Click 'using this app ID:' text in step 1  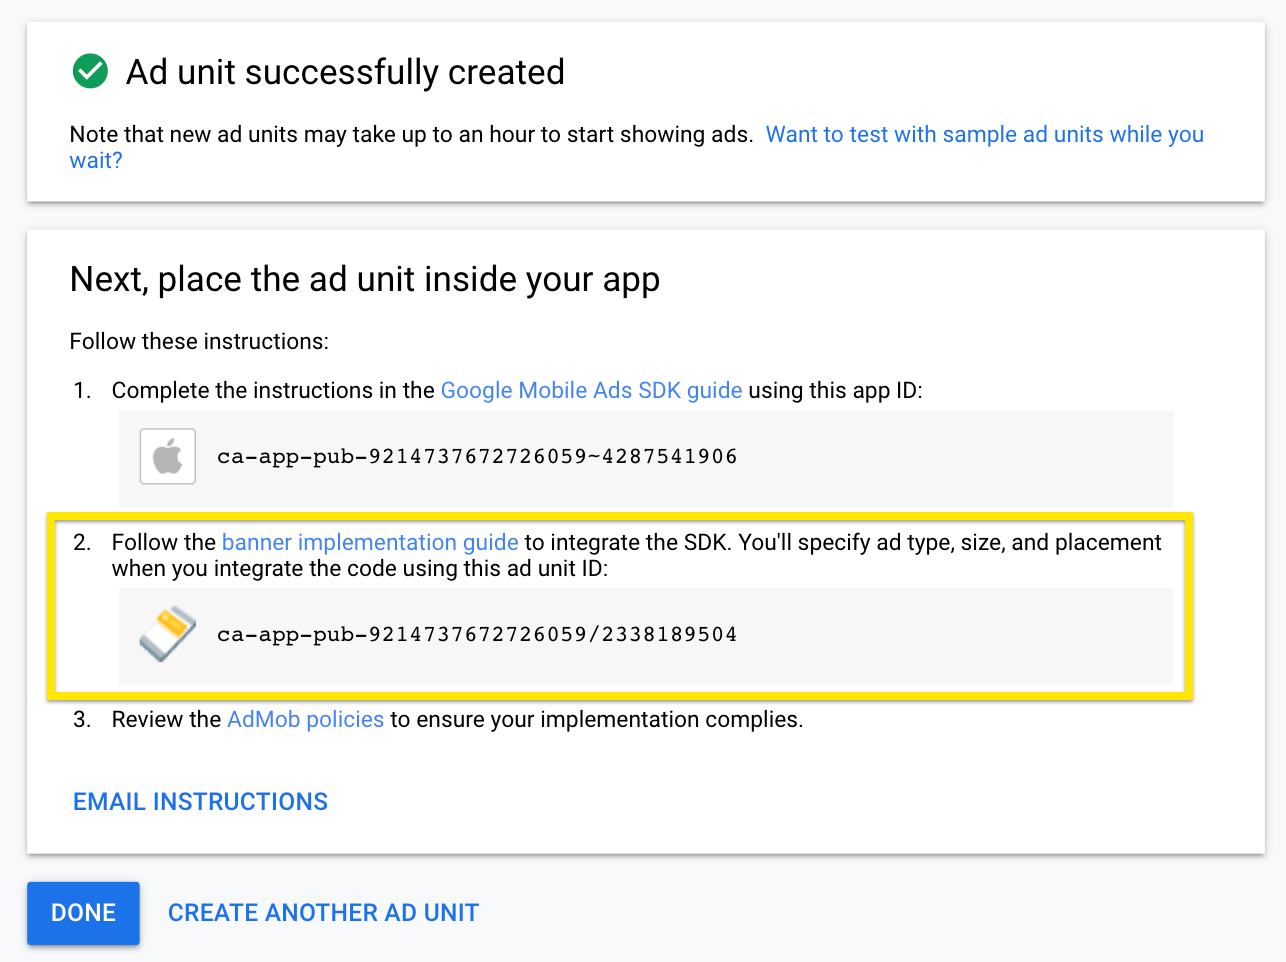pyautogui.click(x=835, y=390)
